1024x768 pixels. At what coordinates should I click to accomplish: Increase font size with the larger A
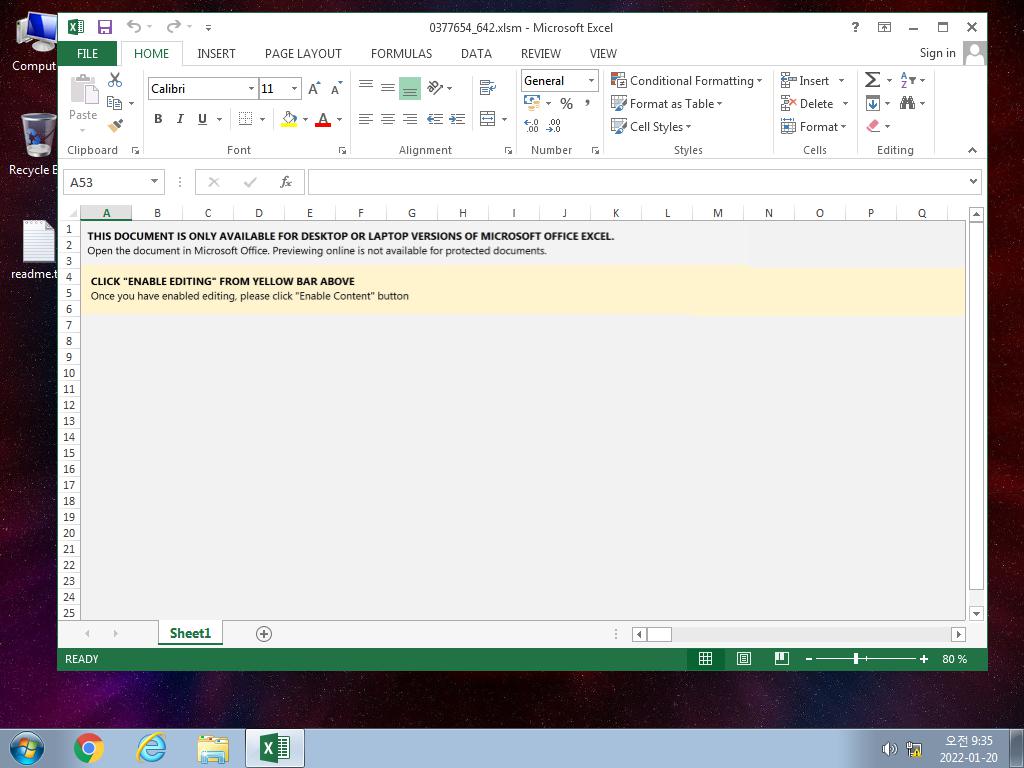(314, 88)
